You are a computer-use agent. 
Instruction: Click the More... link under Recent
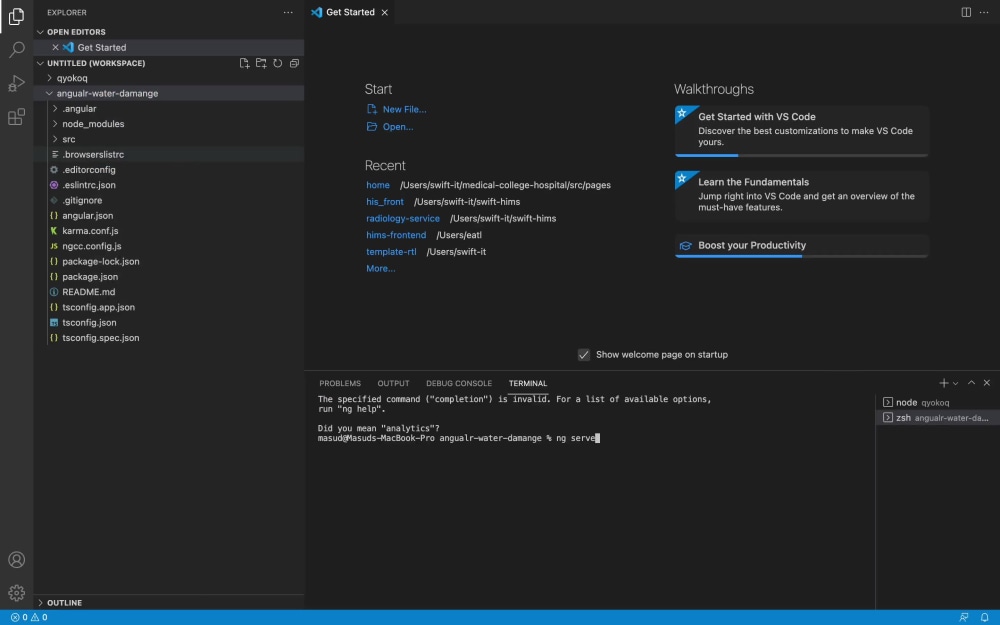(x=380, y=268)
